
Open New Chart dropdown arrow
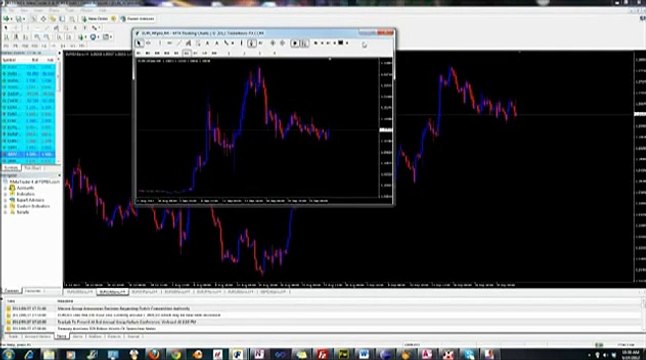[12, 19]
